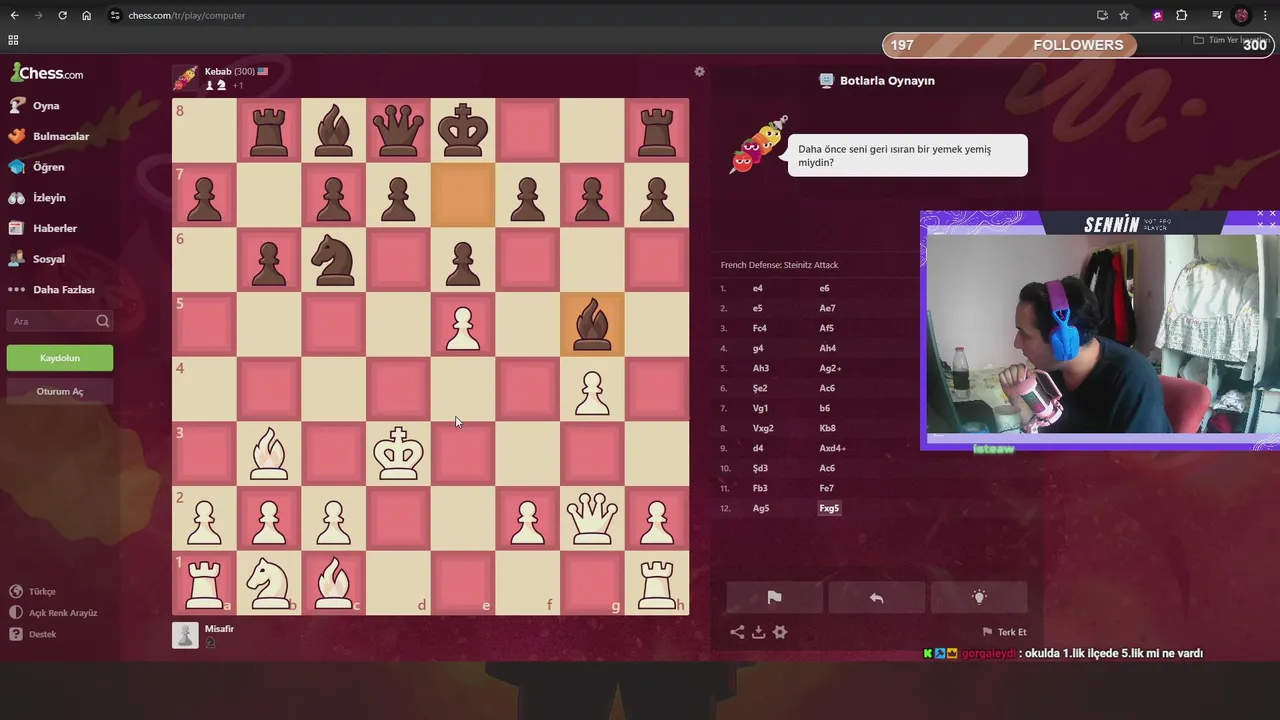Click the site info icon in address bar

(x=115, y=15)
